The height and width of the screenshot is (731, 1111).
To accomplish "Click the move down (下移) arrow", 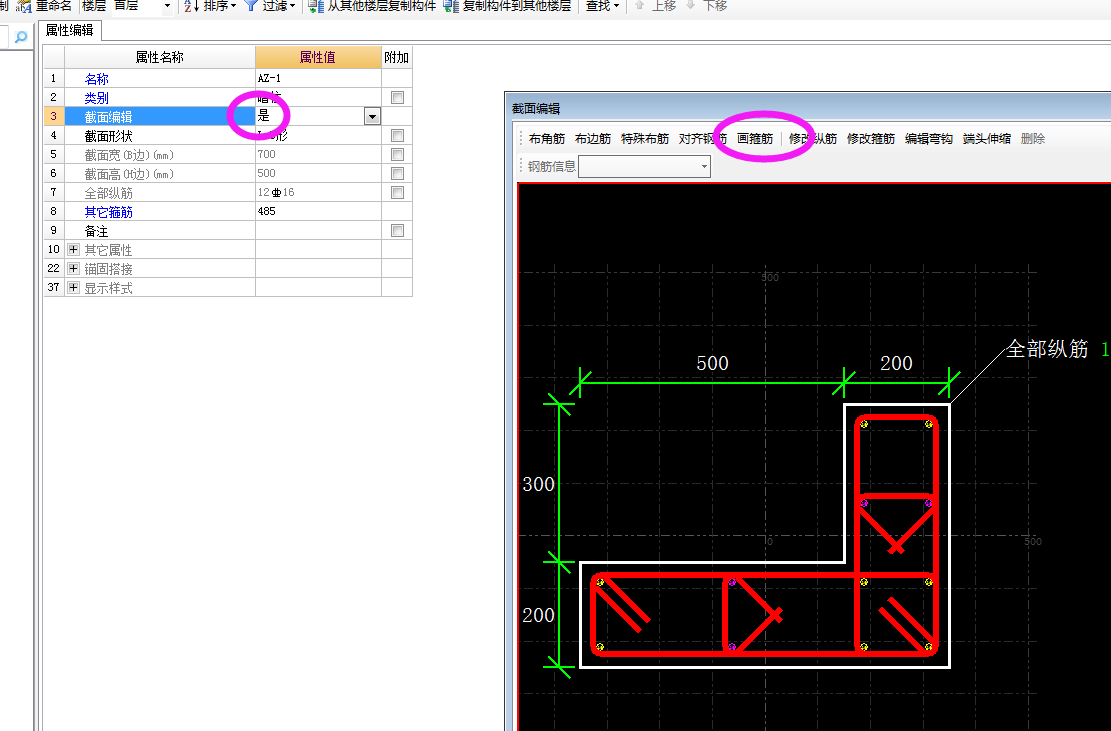I will click(690, 5).
